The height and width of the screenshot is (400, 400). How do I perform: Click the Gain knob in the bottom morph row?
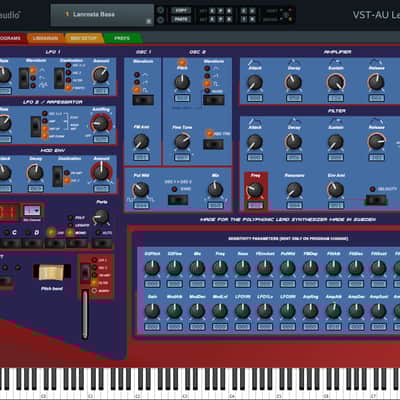(x=152, y=311)
